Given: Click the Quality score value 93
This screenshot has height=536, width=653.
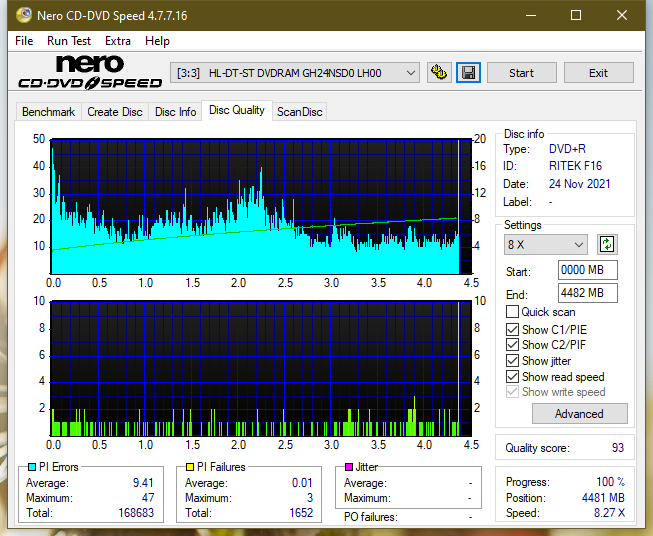Looking at the screenshot, I should pos(618,448).
